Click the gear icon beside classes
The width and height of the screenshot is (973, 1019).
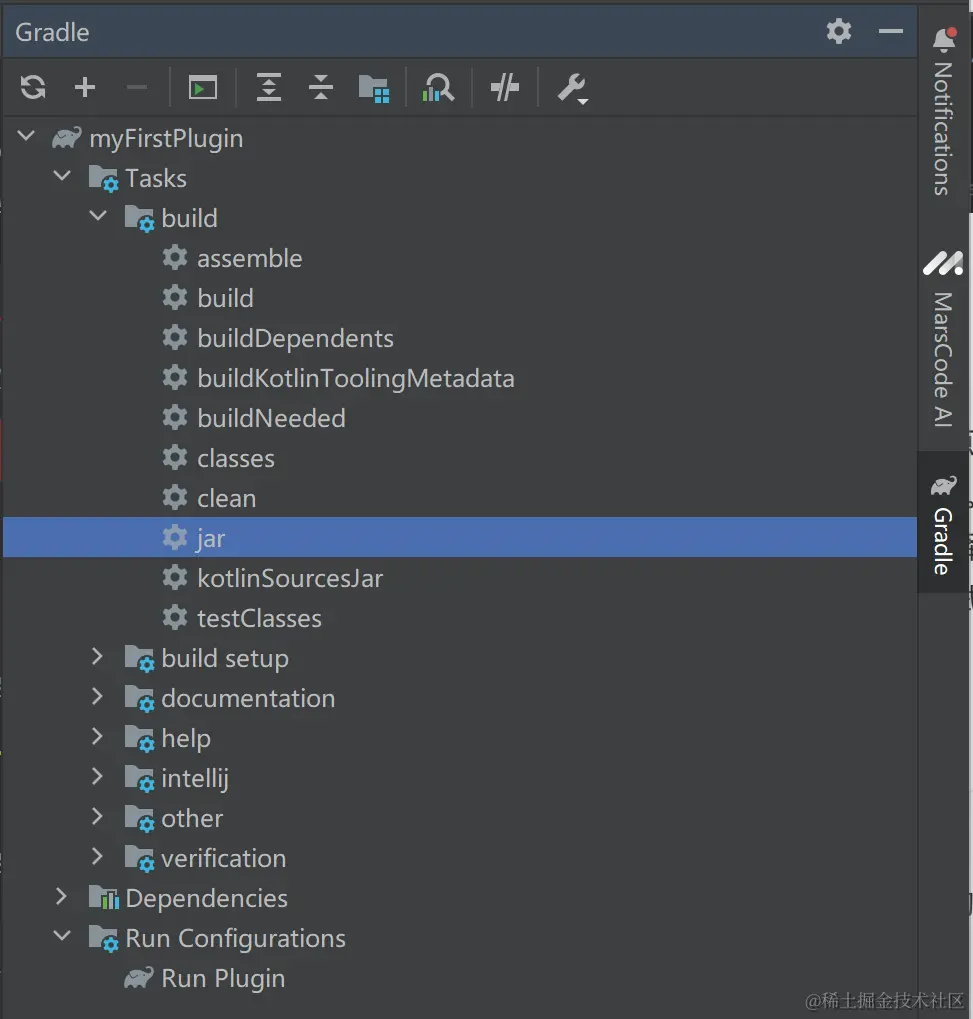tap(175, 458)
